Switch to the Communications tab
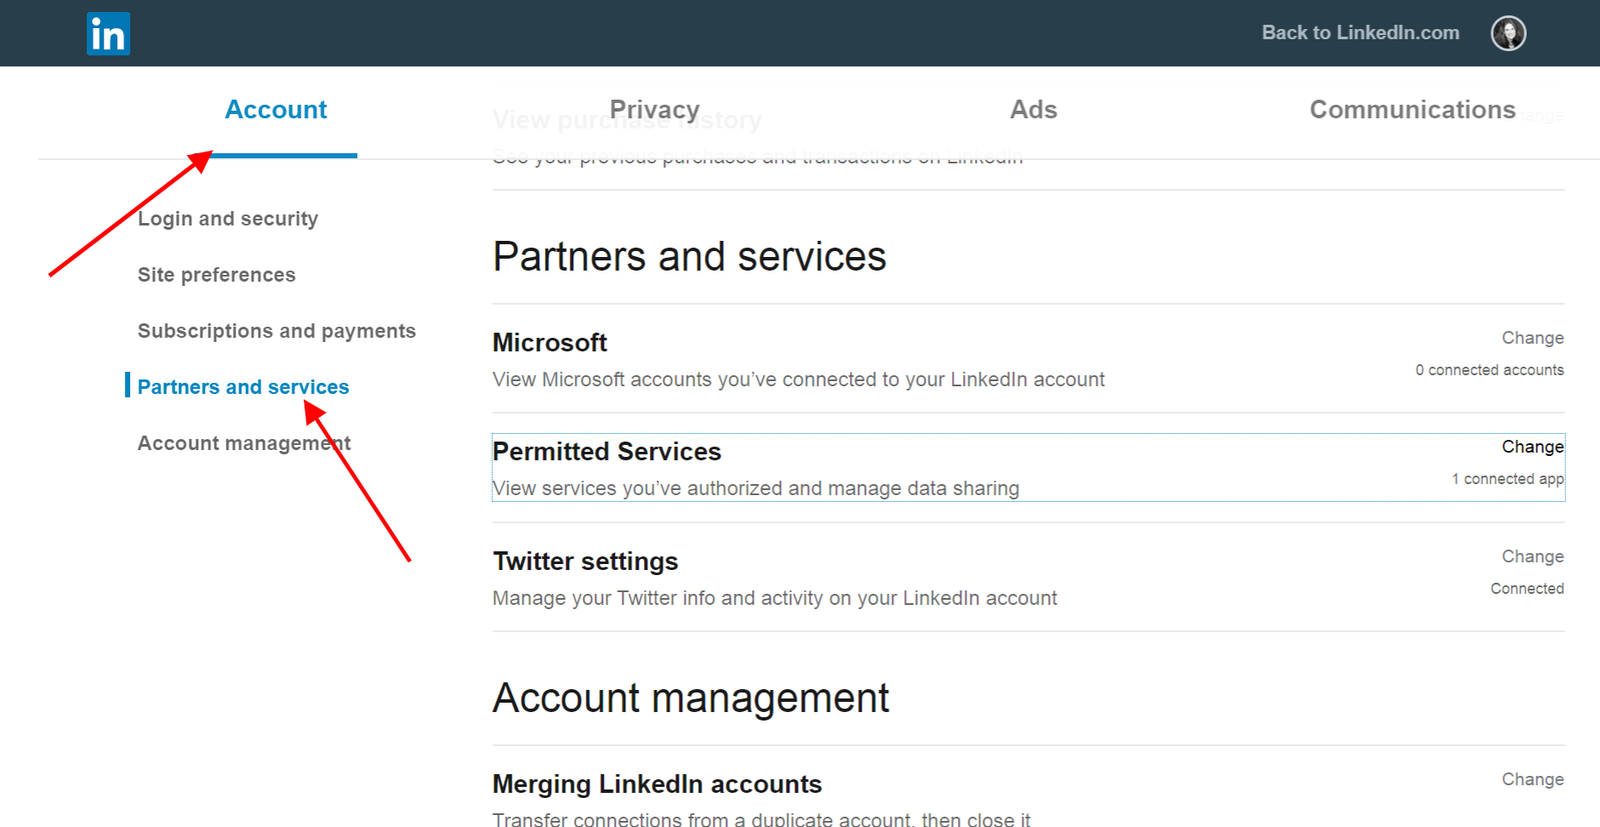 [x=1412, y=110]
